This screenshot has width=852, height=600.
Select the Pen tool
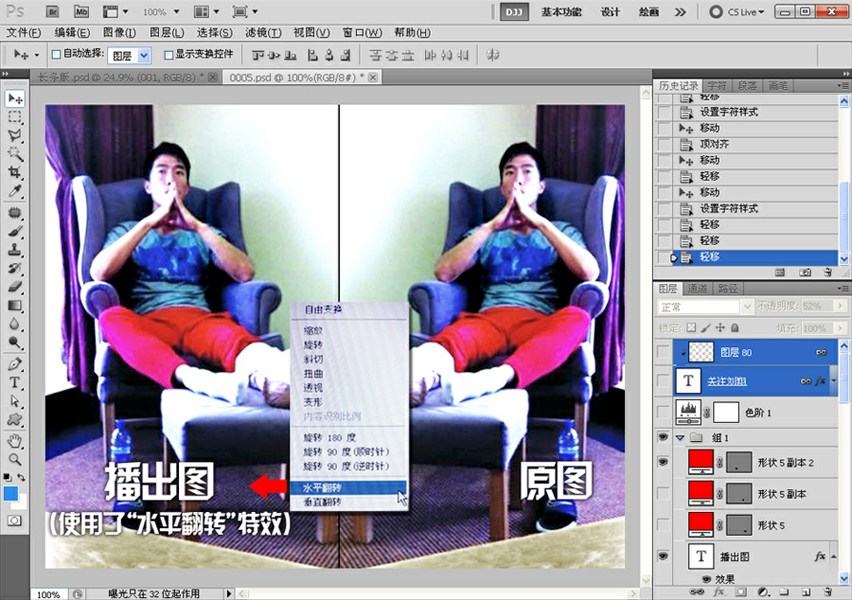click(15, 364)
